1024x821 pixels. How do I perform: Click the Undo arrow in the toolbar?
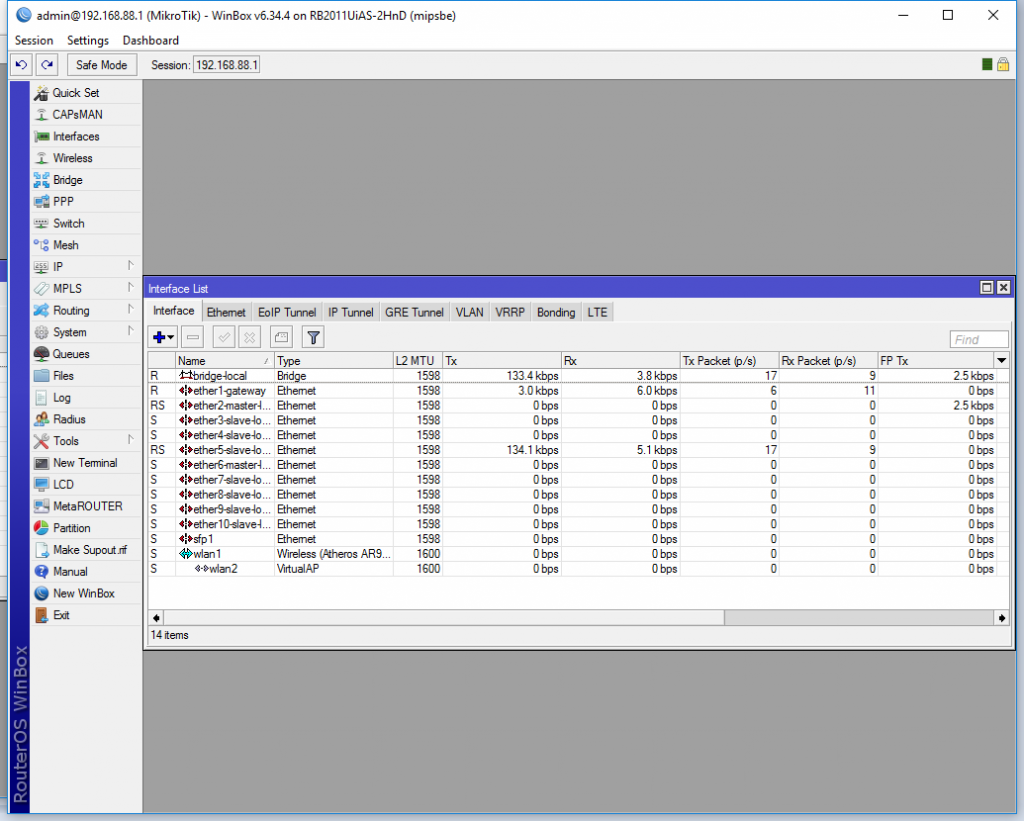point(20,64)
